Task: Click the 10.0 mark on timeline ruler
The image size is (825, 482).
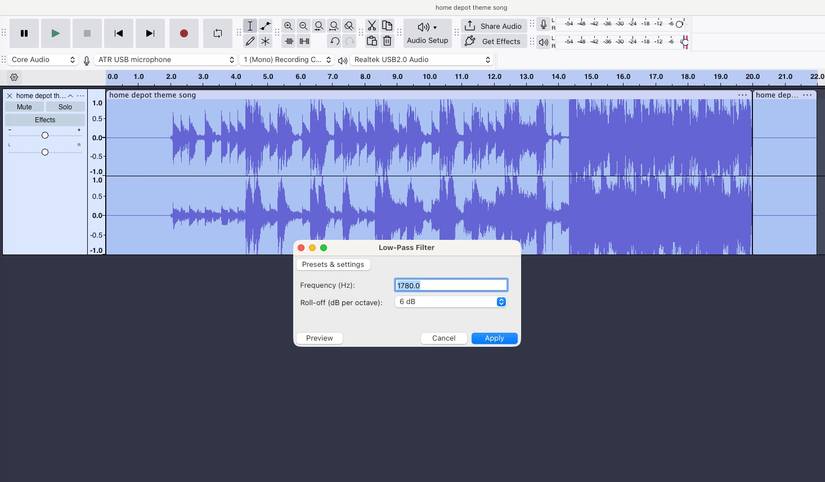Action: tap(429, 77)
